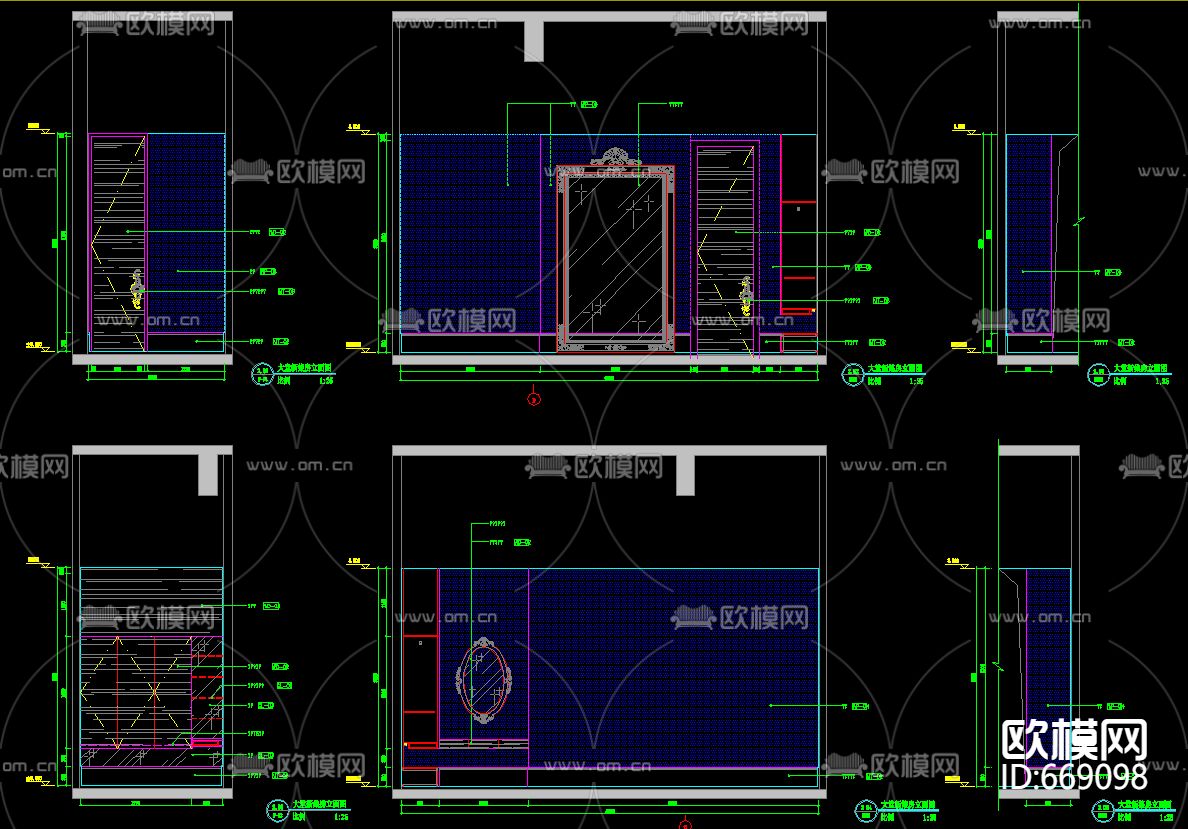The width and height of the screenshot is (1188, 829).
Task: Click the break-line symbol in the bottom-right elevation
Action: click(x=998, y=666)
